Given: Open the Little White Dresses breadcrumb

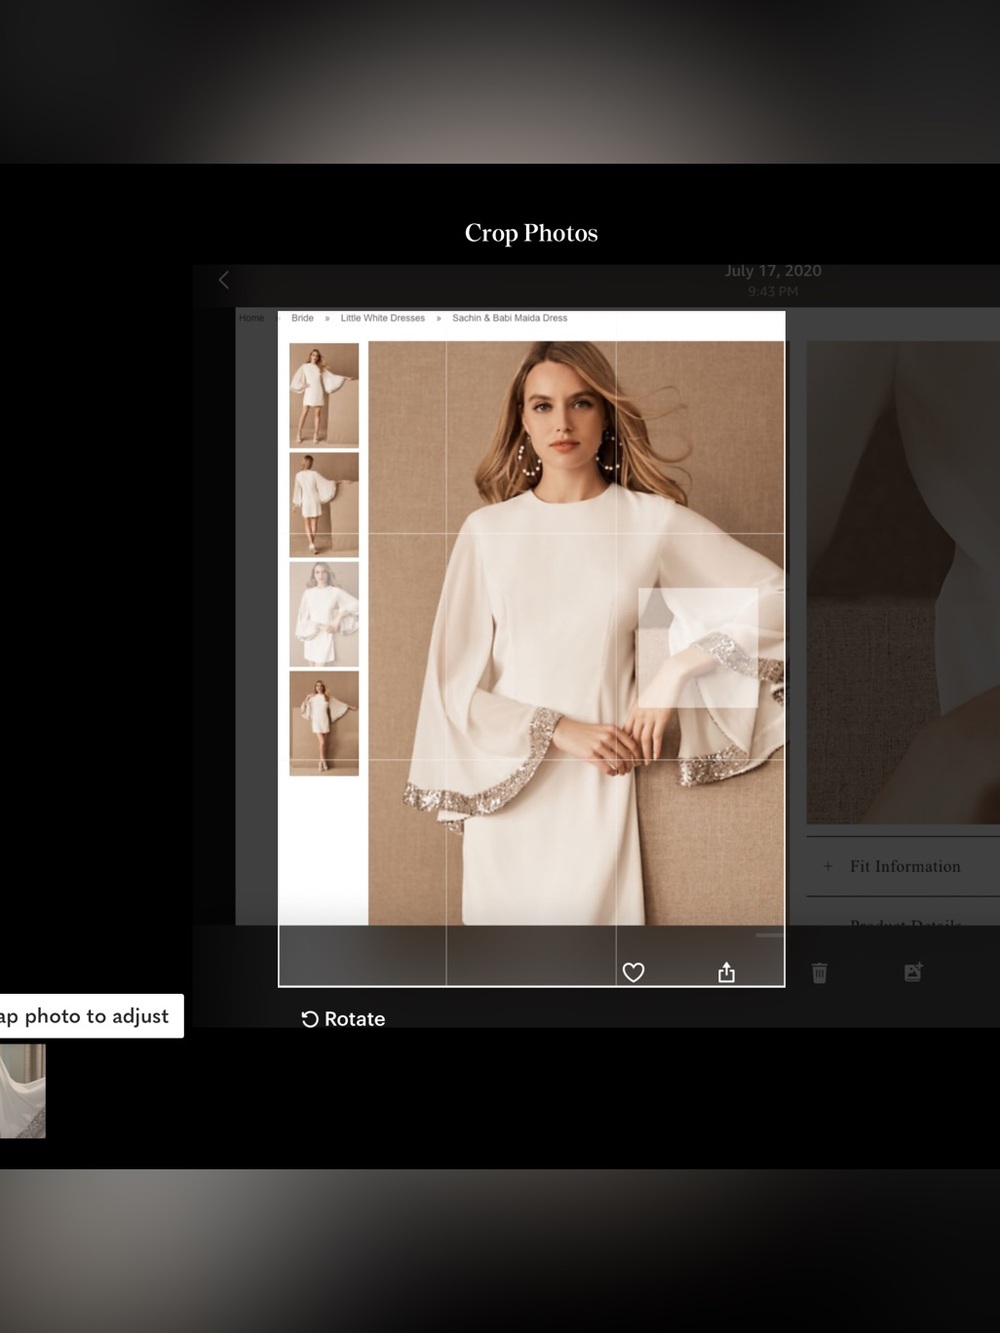Looking at the screenshot, I should click(x=382, y=318).
